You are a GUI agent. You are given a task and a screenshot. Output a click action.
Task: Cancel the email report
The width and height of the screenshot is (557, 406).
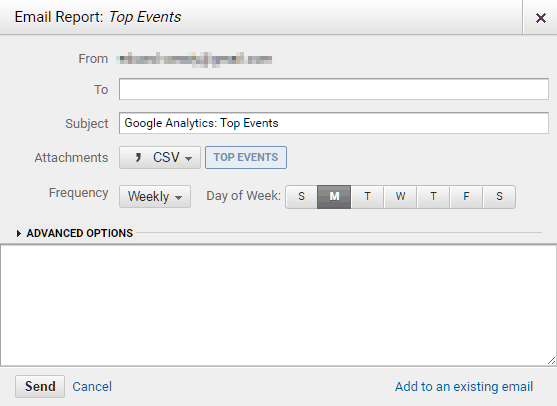[92, 386]
